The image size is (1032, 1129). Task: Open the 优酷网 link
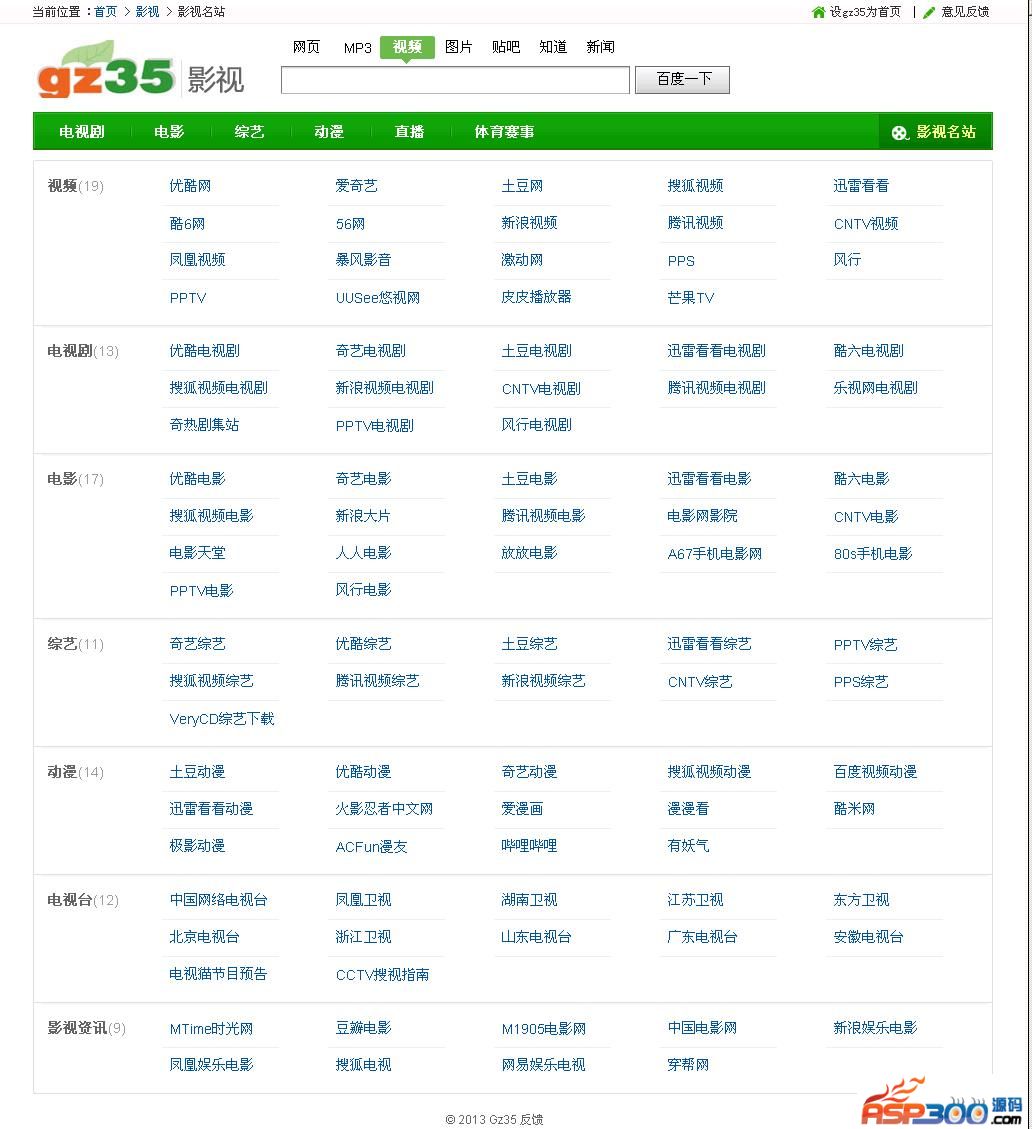coord(190,186)
